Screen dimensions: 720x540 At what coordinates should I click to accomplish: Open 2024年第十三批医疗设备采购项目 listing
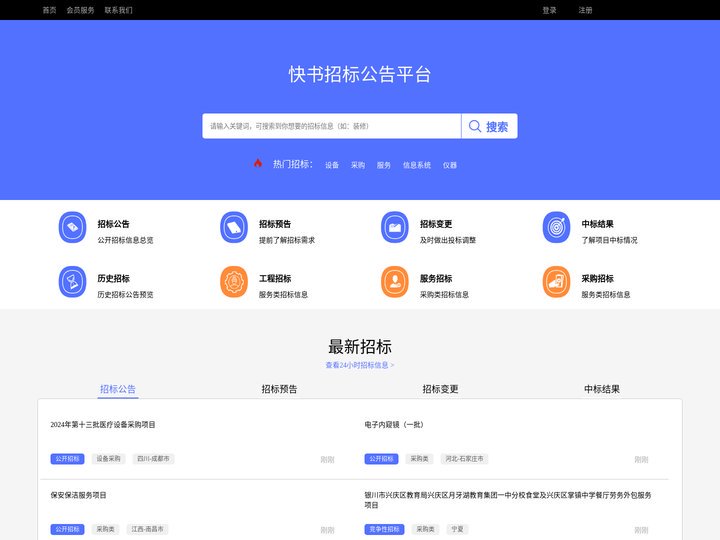click(103, 425)
